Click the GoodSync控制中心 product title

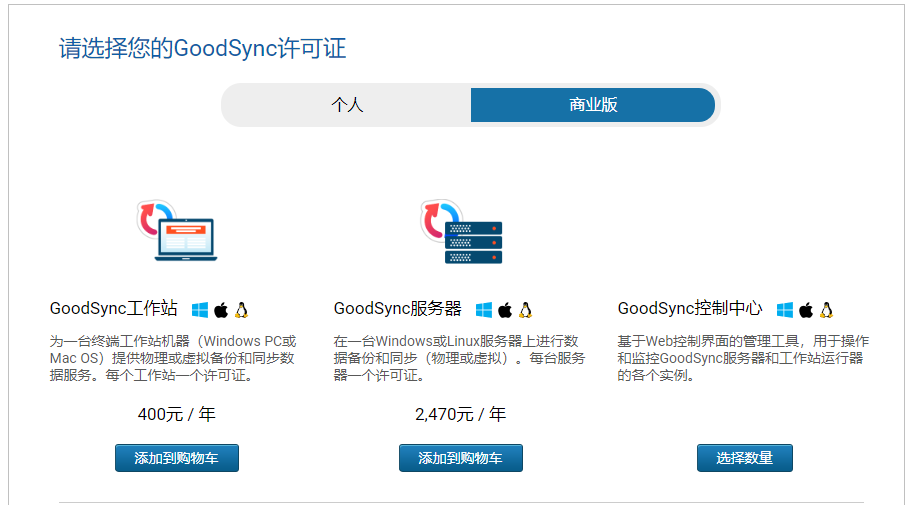click(689, 309)
